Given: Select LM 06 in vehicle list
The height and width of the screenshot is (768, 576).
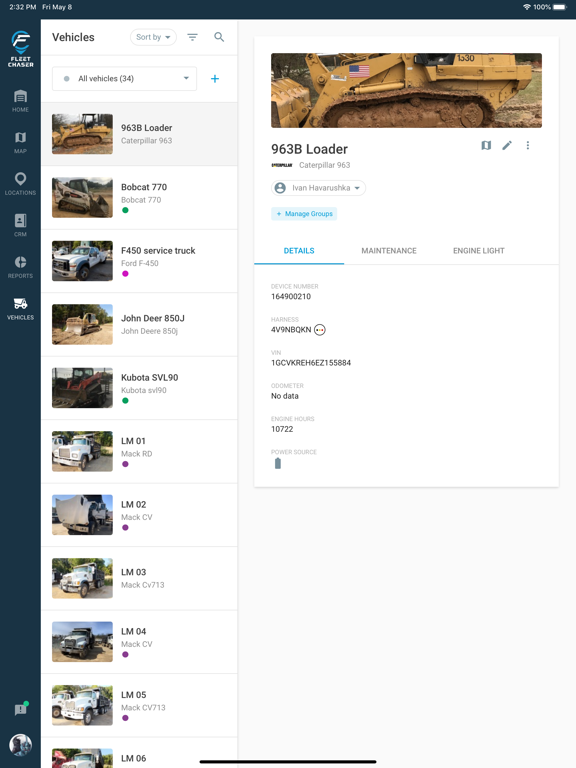Looking at the screenshot, I should click(x=140, y=753).
